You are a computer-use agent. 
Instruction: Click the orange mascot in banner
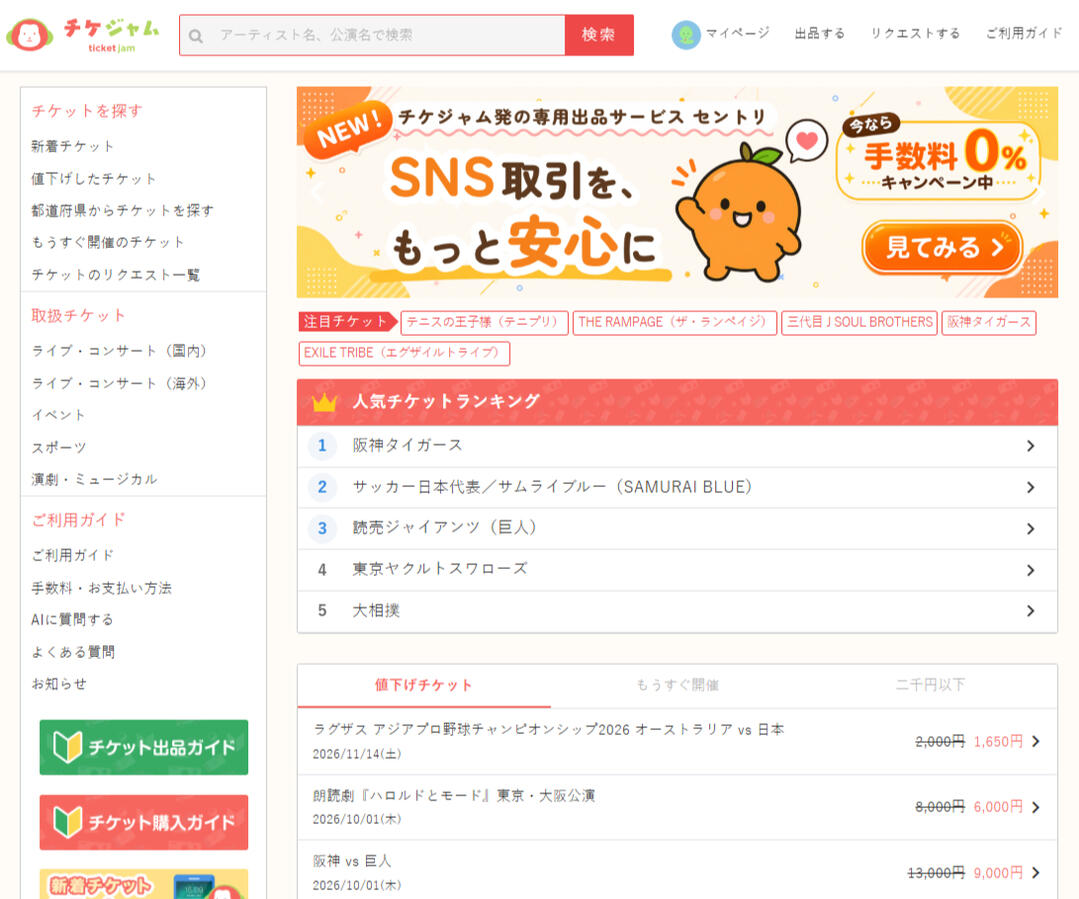click(740, 212)
